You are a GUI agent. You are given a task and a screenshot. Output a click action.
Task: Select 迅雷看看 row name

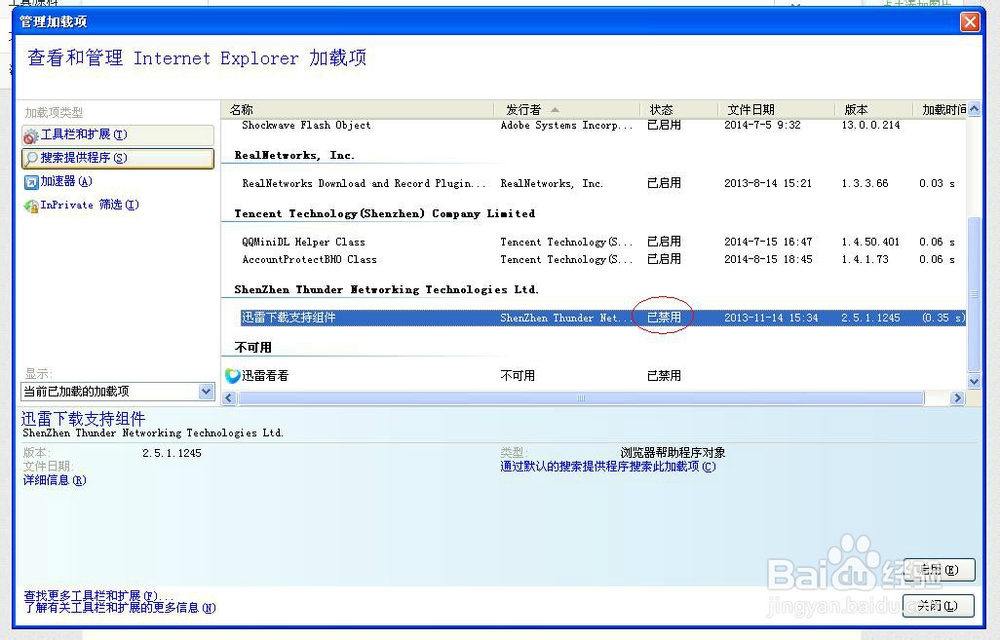(265, 375)
